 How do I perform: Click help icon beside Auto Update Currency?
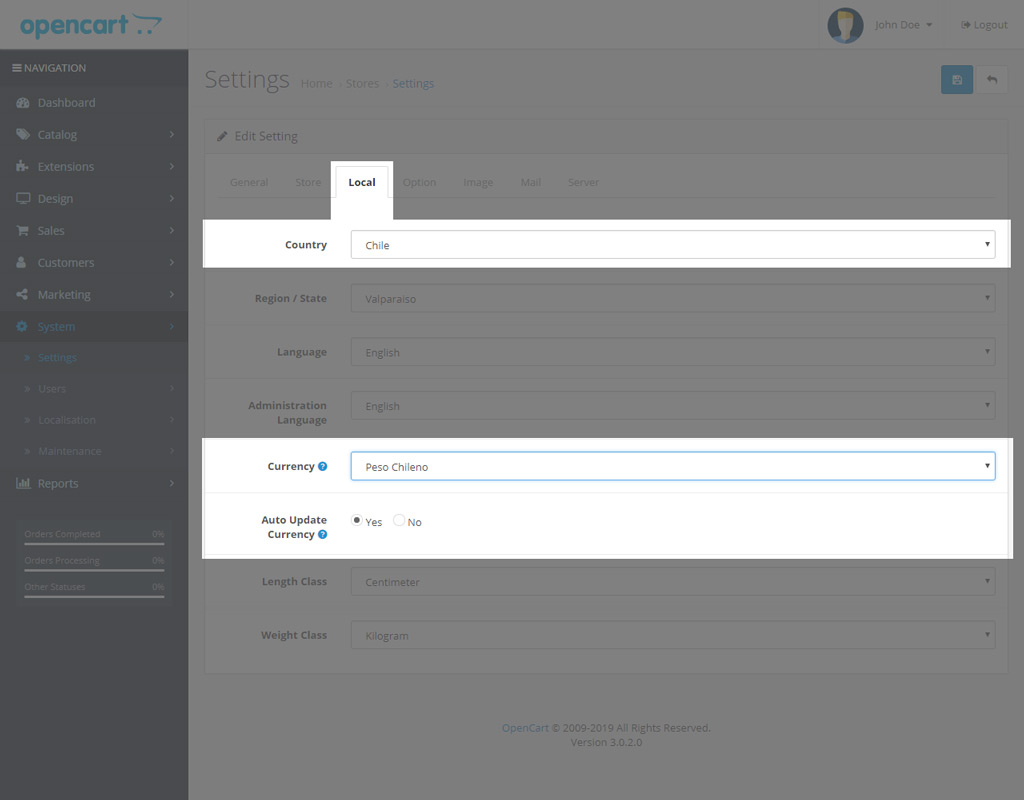(x=322, y=534)
